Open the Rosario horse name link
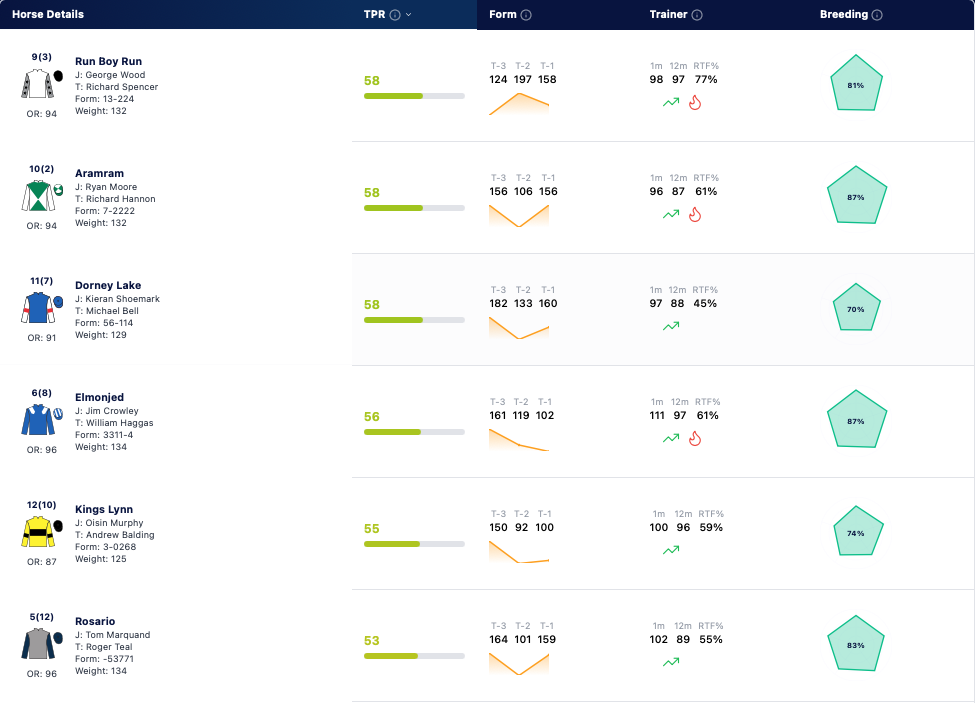The image size is (975, 703). pos(95,622)
